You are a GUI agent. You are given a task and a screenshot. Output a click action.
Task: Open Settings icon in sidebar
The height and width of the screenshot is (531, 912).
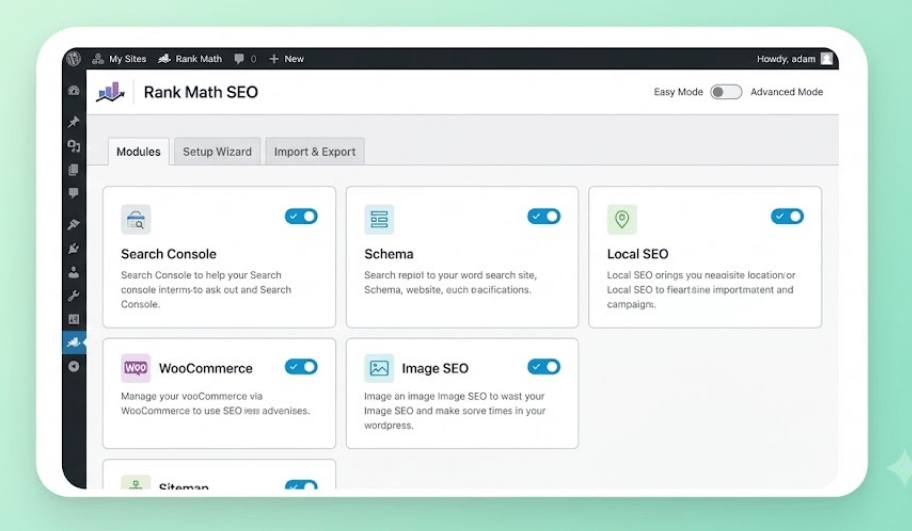click(74, 319)
